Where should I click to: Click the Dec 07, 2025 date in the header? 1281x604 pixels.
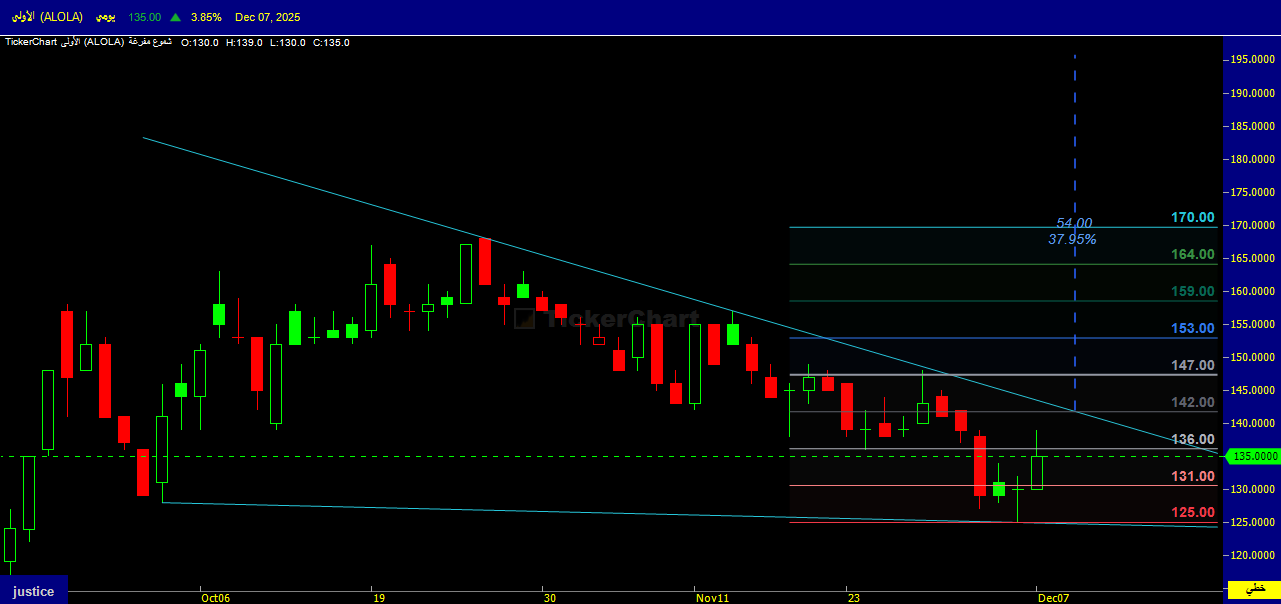(x=267, y=18)
